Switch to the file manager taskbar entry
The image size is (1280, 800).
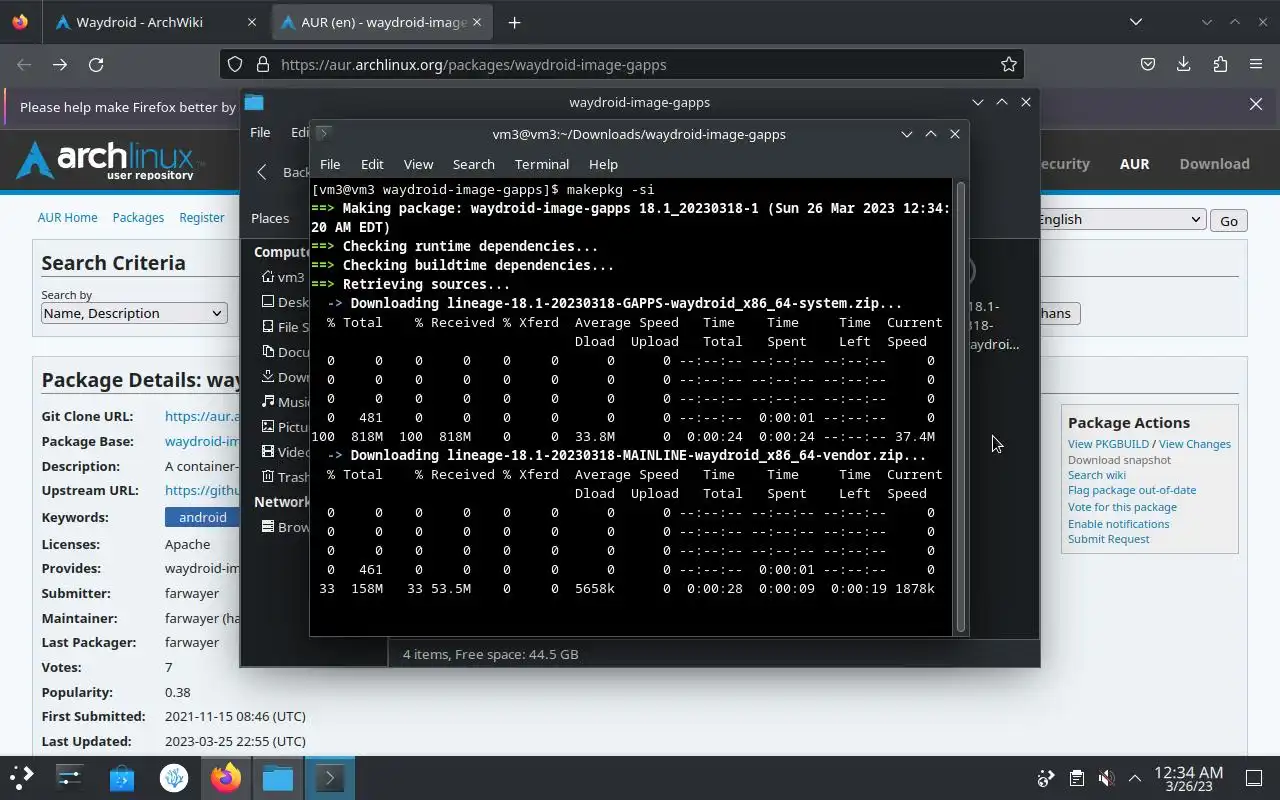coord(278,777)
